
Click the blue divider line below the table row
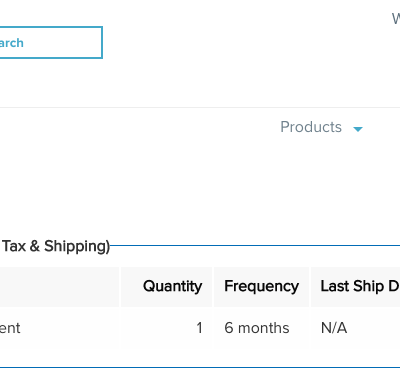[200, 368]
